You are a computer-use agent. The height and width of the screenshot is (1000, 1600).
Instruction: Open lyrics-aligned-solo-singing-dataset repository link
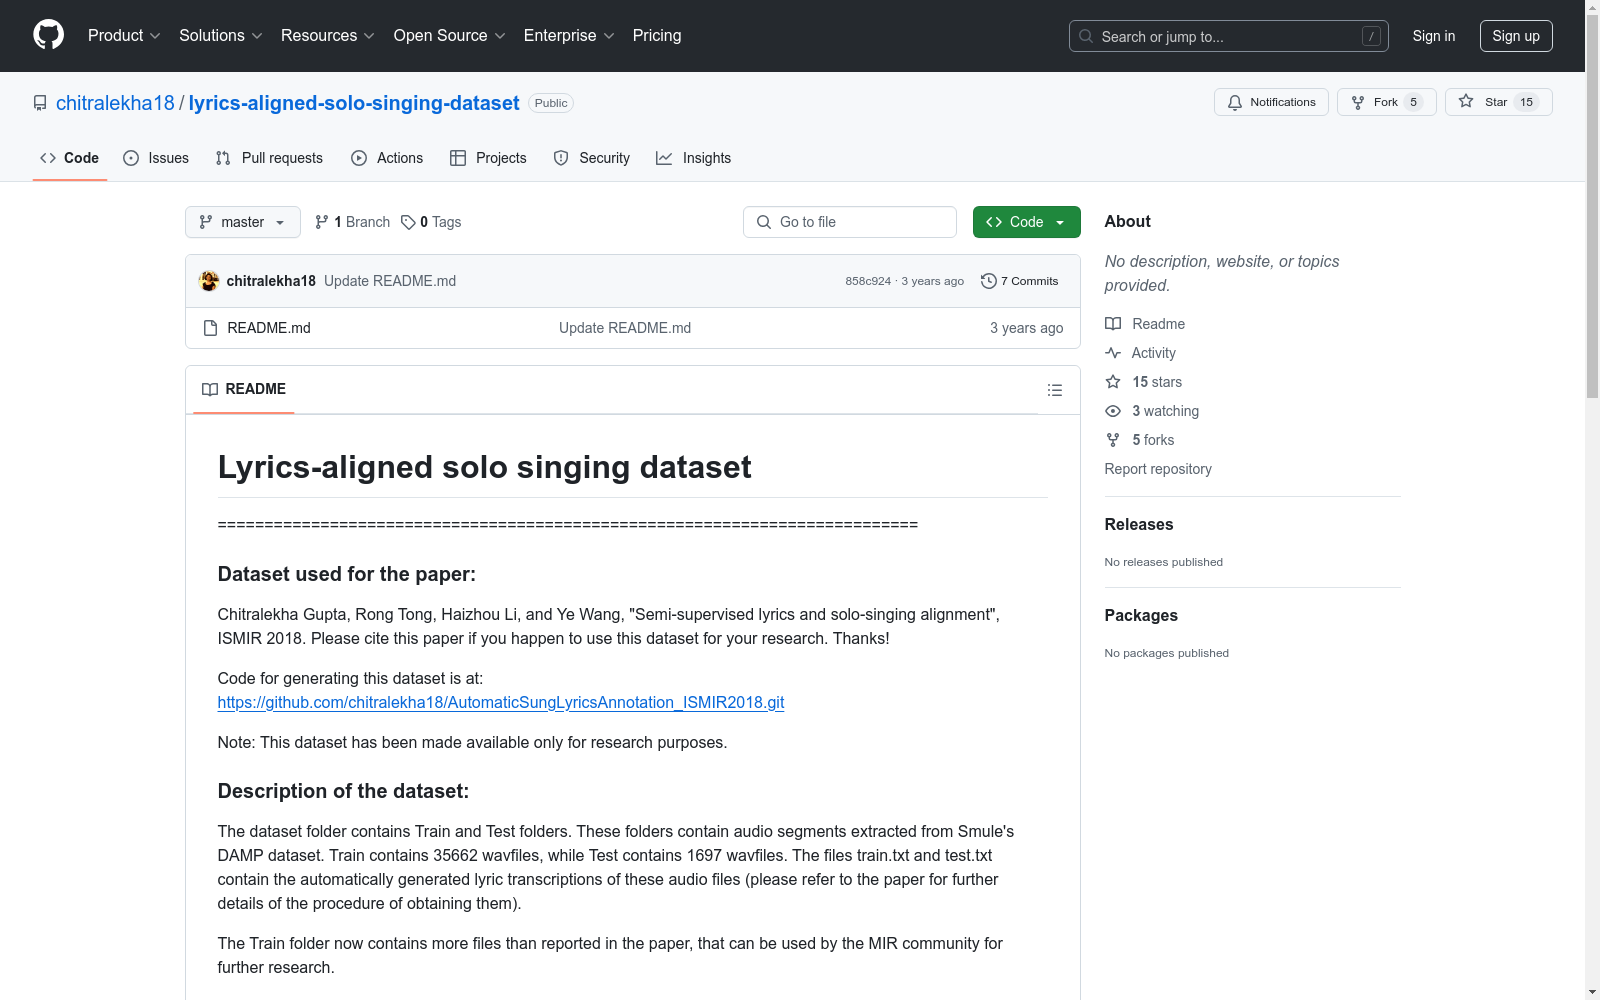click(x=354, y=103)
